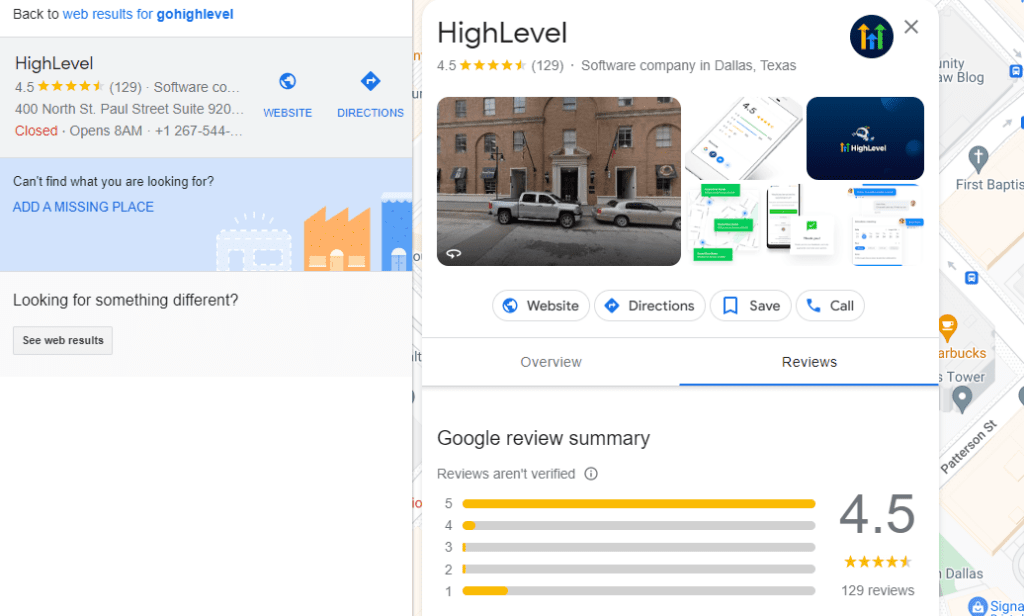
Task: Click the 360 street view icon on building photo
Action: pyautogui.click(x=454, y=253)
